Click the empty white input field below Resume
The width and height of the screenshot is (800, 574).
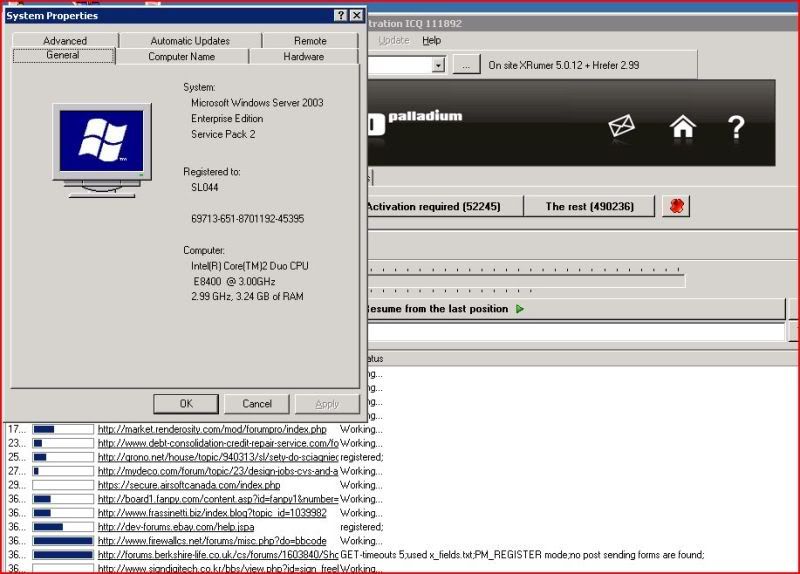coord(576,332)
